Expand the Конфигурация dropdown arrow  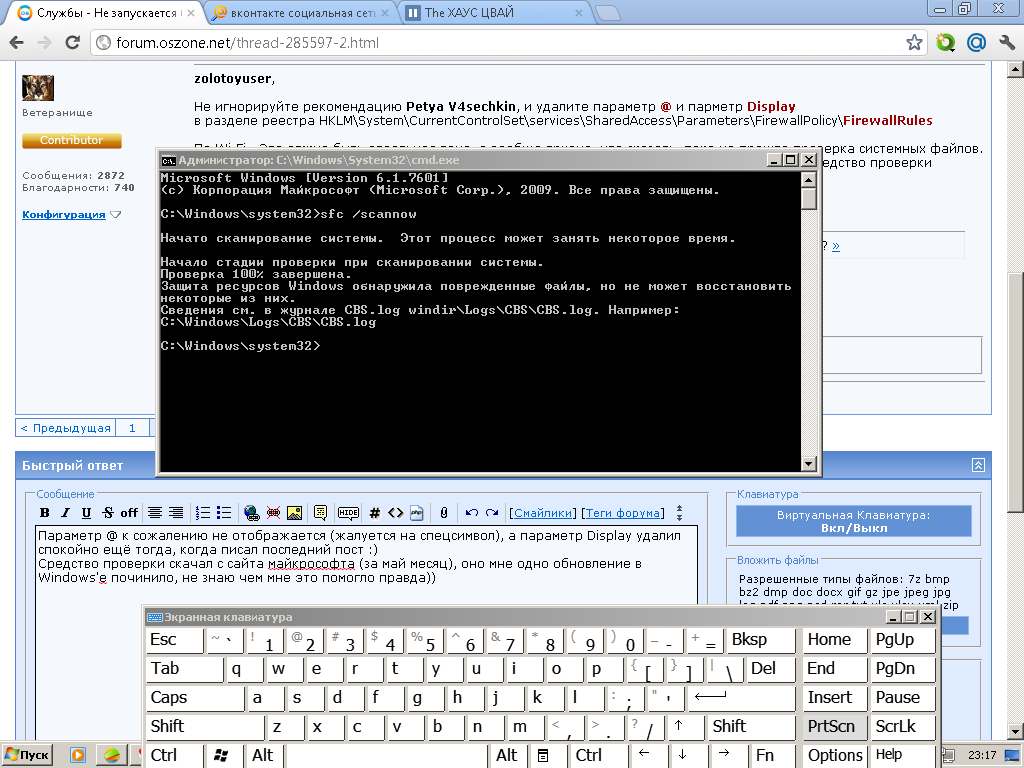[x=116, y=214]
